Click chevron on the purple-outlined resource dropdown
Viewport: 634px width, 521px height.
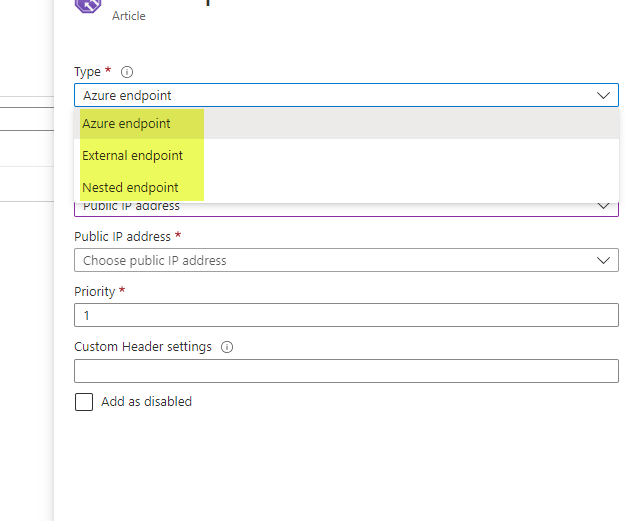tap(603, 206)
